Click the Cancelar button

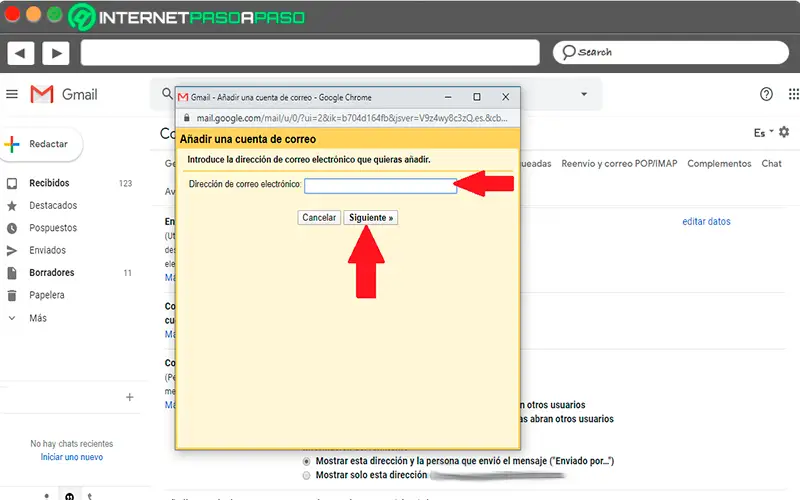pyautogui.click(x=319, y=217)
